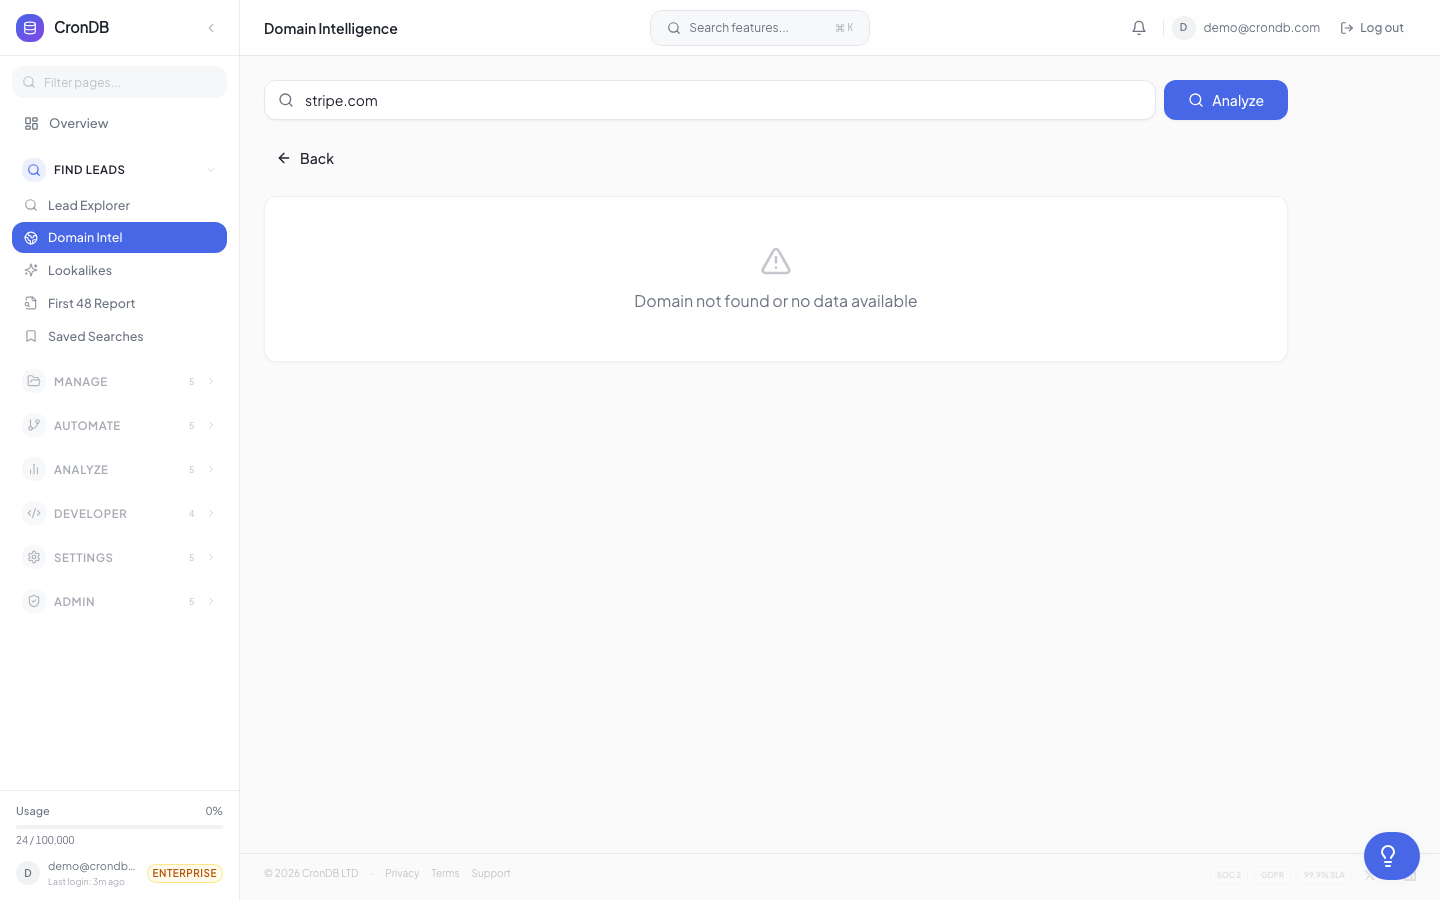The height and width of the screenshot is (900, 1440).
Task: Expand the AUTOMATE section
Action: [x=119, y=426]
